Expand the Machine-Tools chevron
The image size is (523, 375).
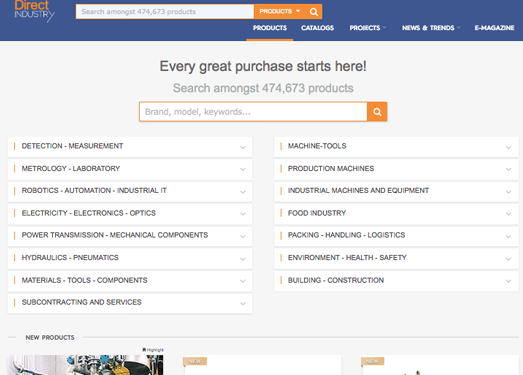pyautogui.click(x=508, y=147)
